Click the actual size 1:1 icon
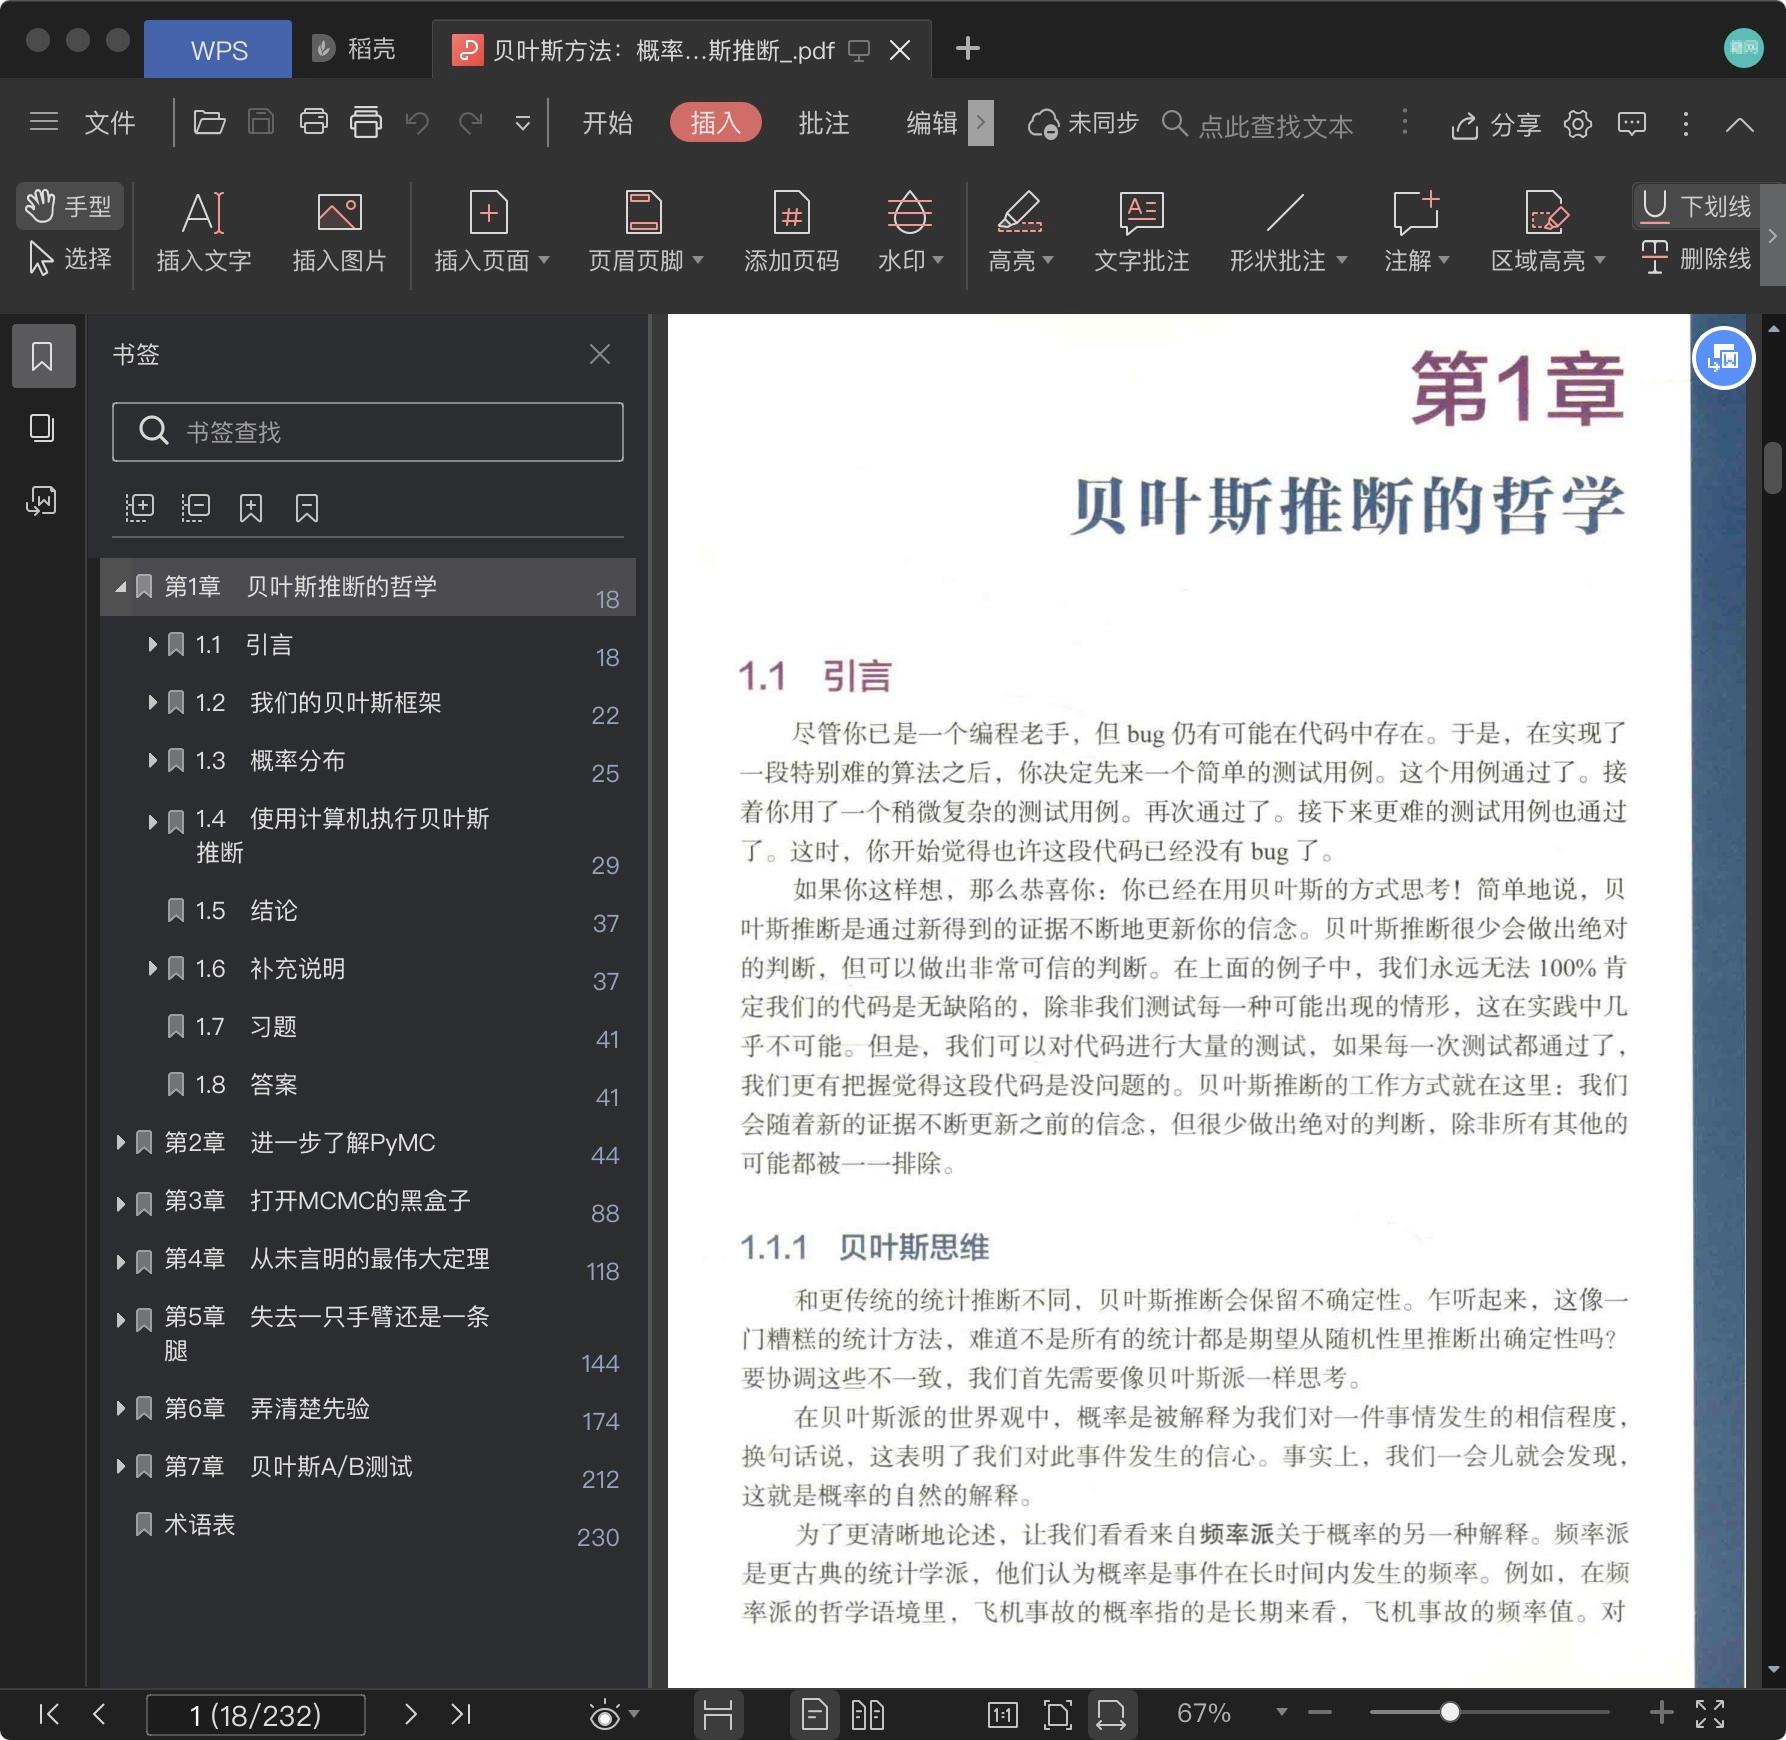Screen dimensions: 1786x1740 (x=1002, y=1715)
